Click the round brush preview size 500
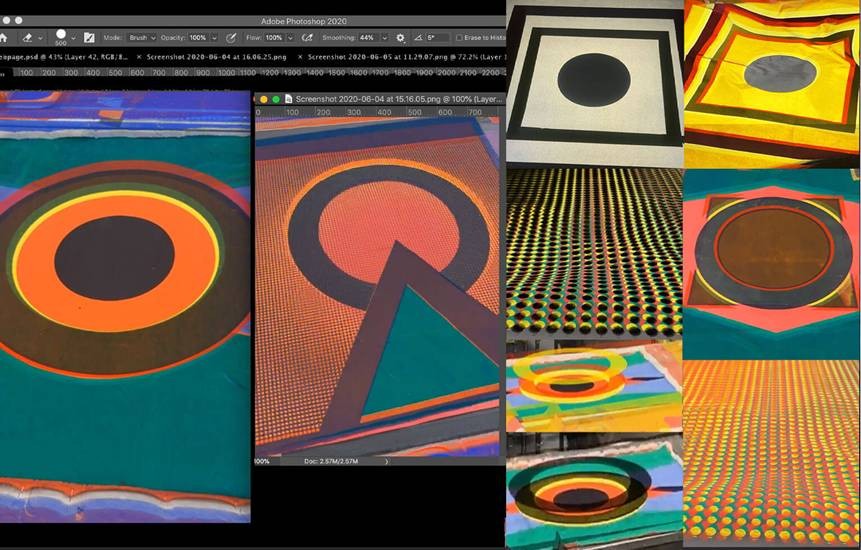 tap(61, 35)
